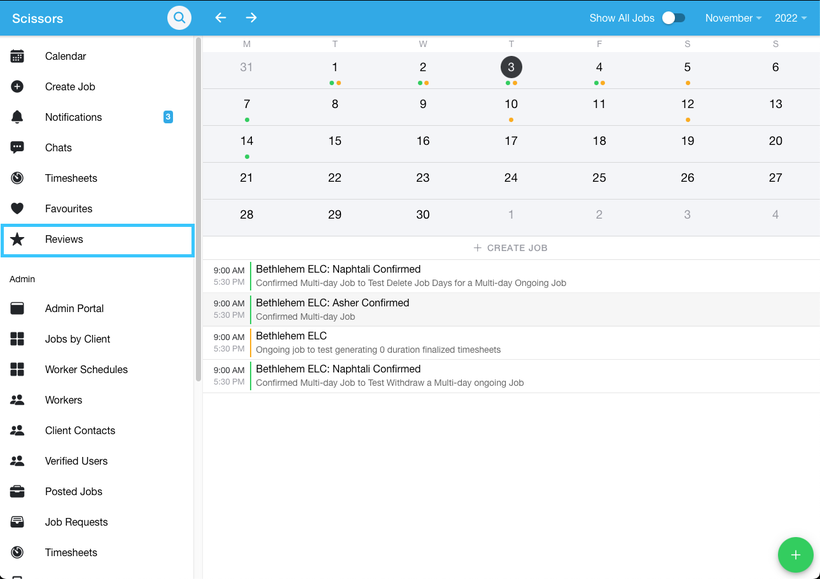Open Create Job in the sidebar
The image size is (820, 579).
click(x=70, y=86)
